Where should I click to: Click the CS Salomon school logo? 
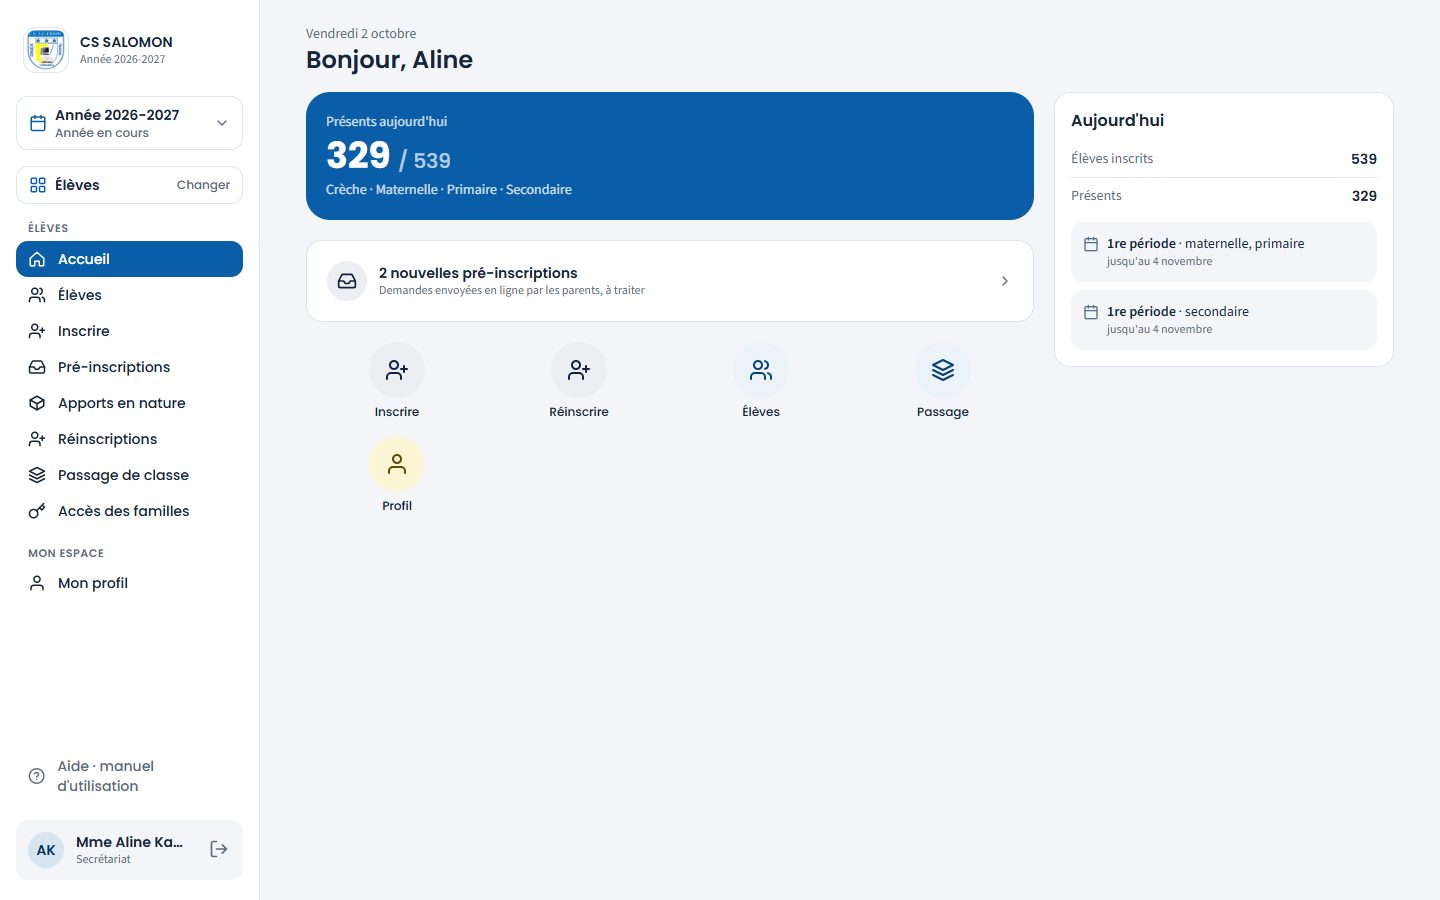click(46, 50)
